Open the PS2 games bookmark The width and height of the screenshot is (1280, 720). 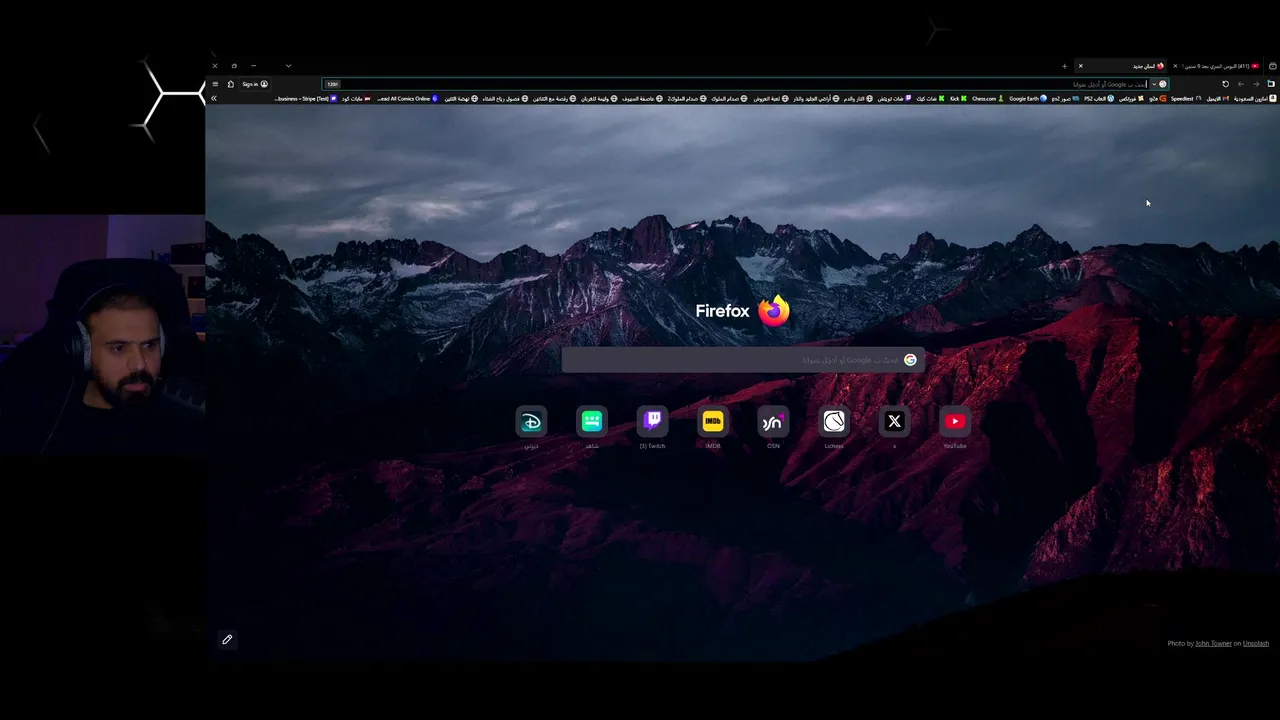click(1099, 99)
